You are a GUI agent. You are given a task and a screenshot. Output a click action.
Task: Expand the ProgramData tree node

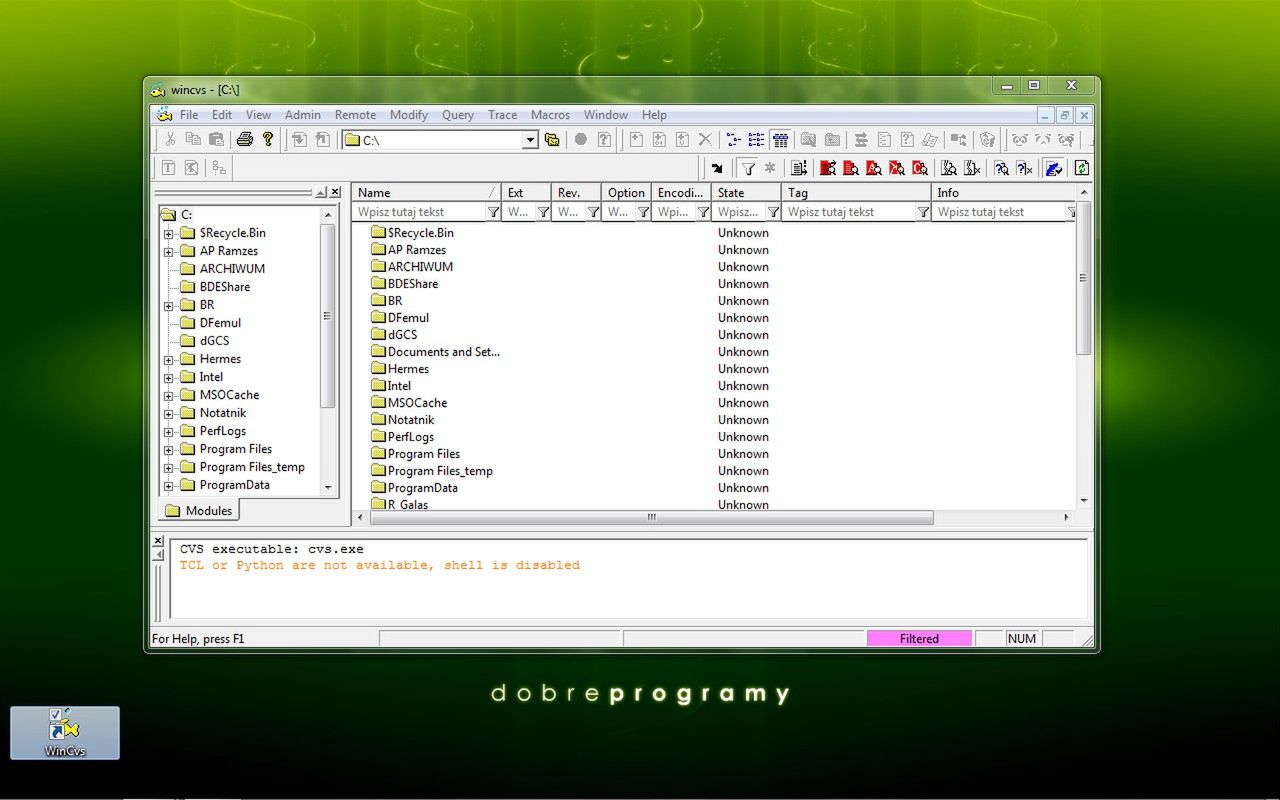[x=169, y=485]
